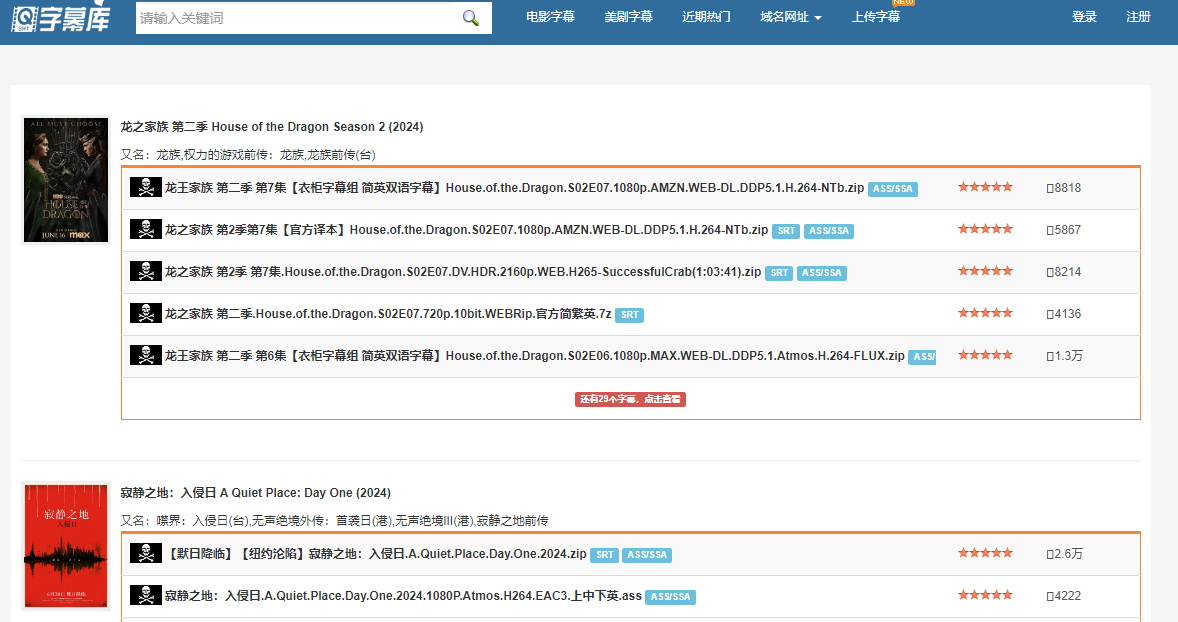Click star rating of 衣柜字幕组 S02E07 row

[x=985, y=187]
